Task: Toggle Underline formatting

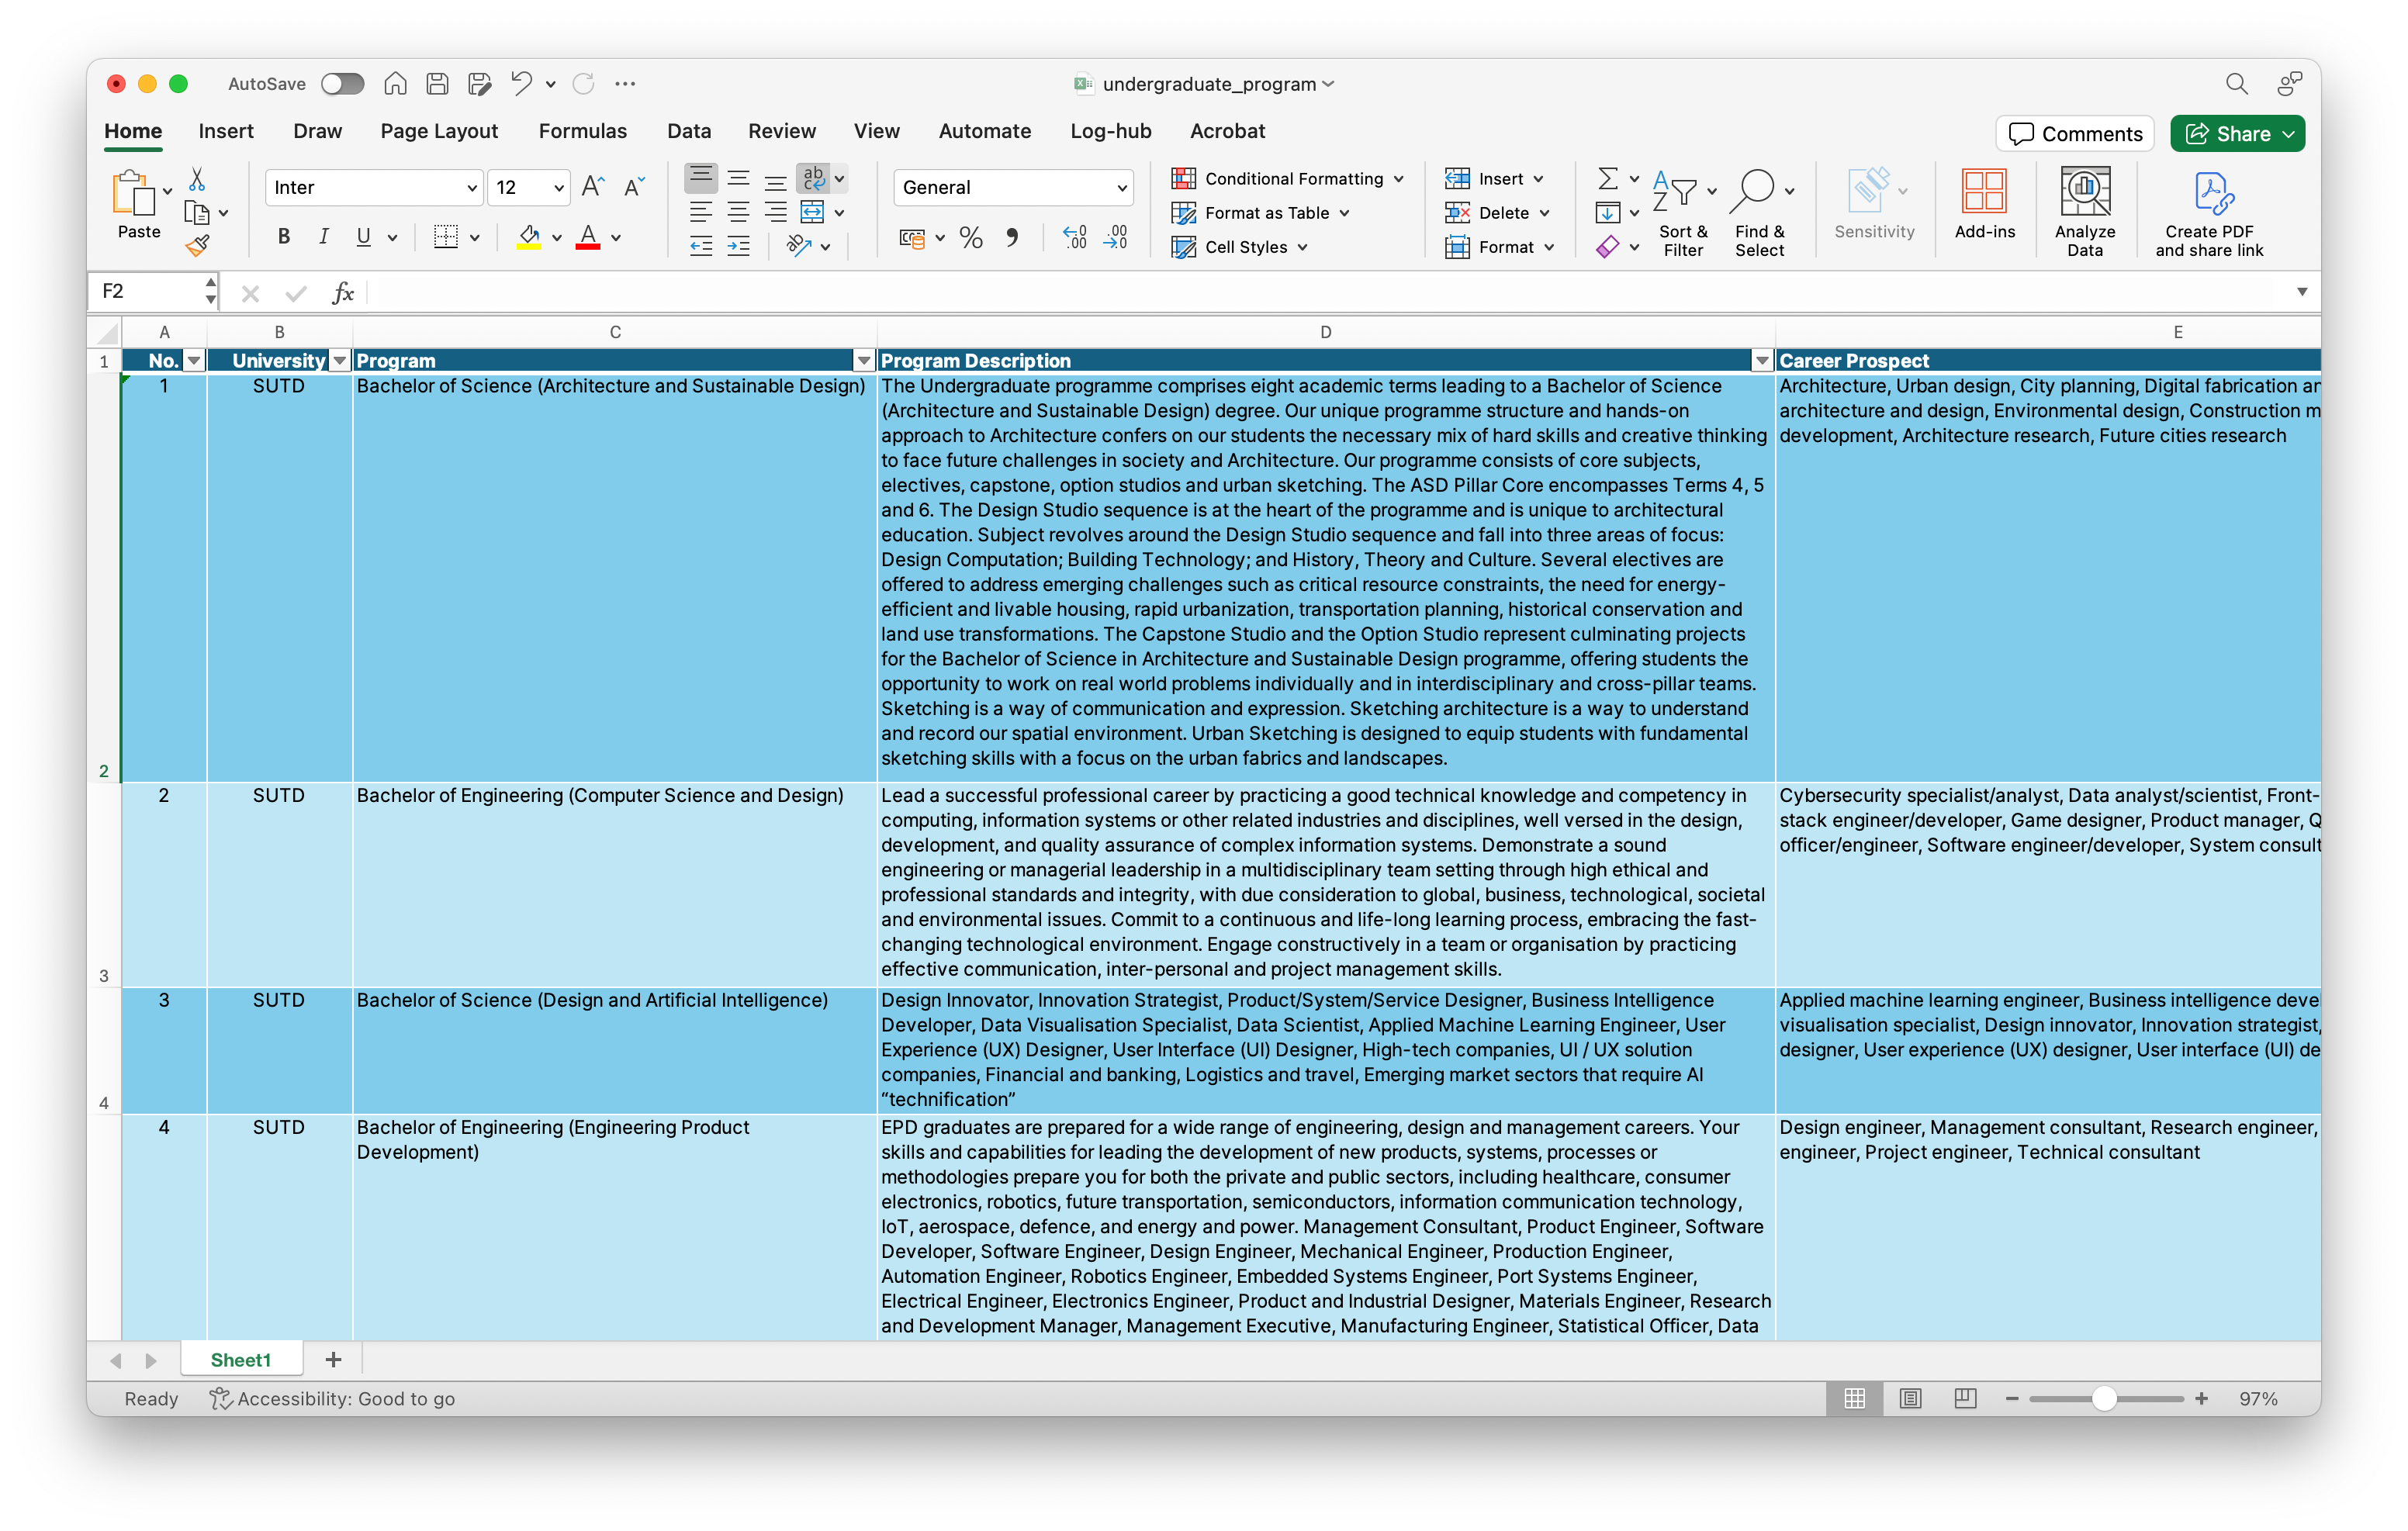Action: click(x=364, y=237)
